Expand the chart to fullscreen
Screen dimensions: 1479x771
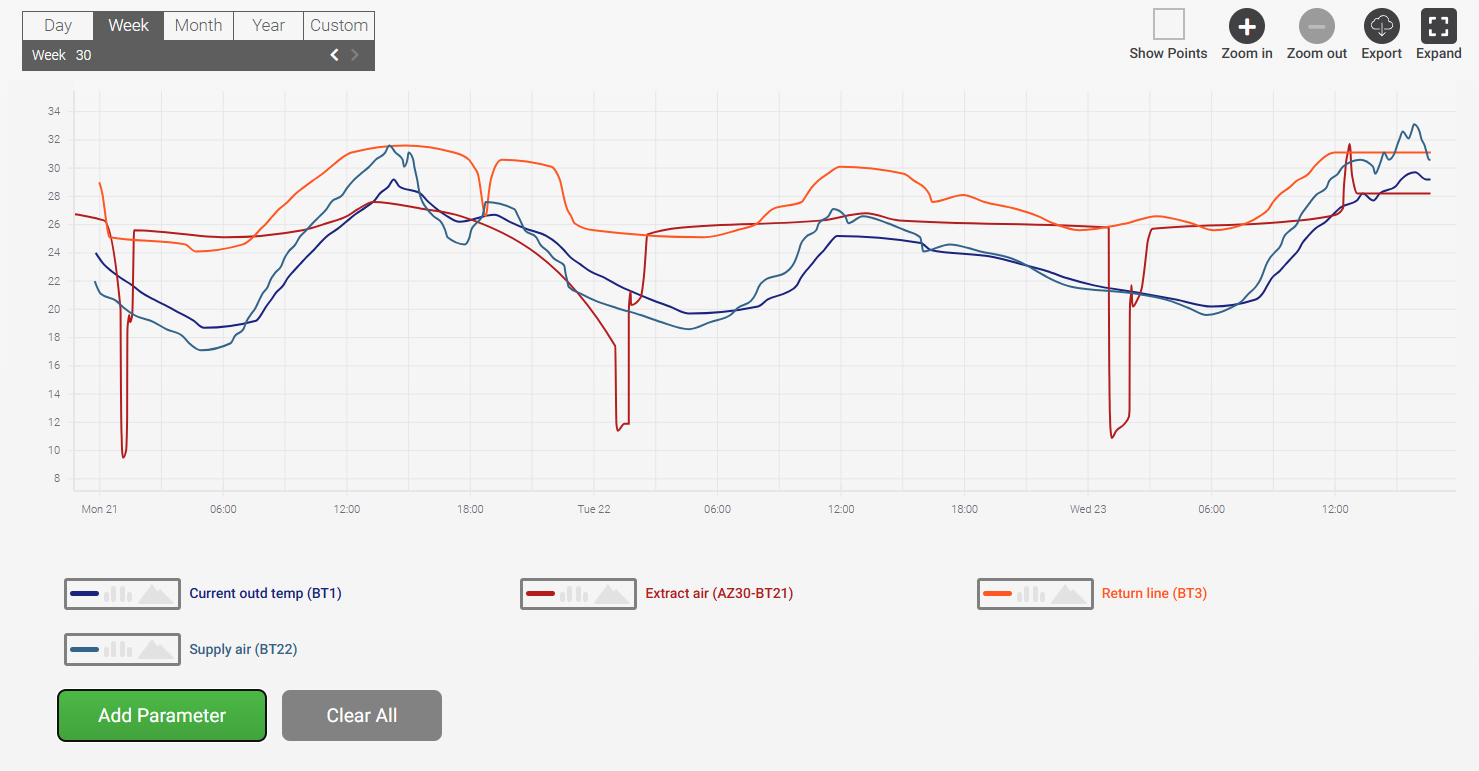pyautogui.click(x=1438, y=26)
